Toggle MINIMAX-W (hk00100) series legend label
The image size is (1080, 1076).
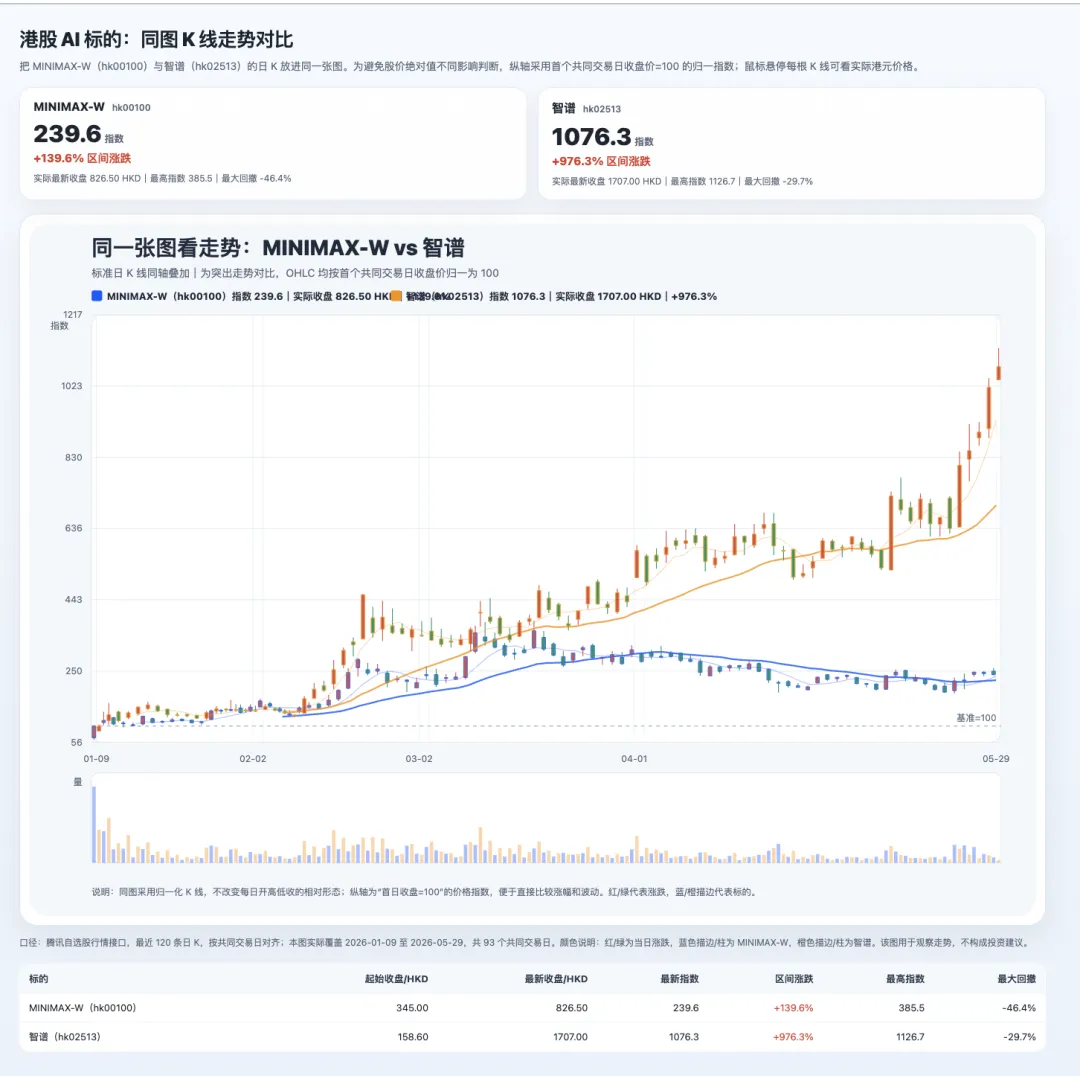pyautogui.click(x=249, y=296)
